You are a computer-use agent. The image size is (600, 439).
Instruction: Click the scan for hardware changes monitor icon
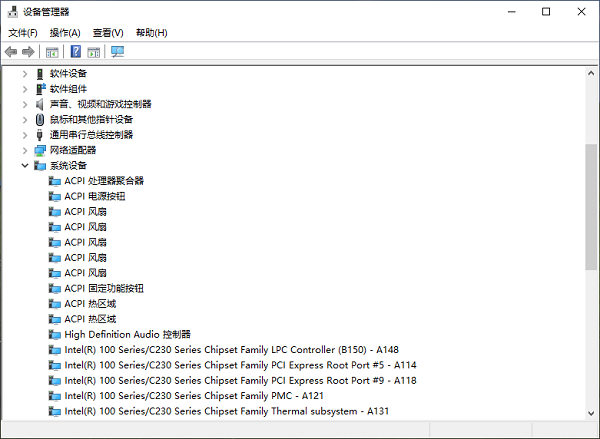tap(117, 52)
